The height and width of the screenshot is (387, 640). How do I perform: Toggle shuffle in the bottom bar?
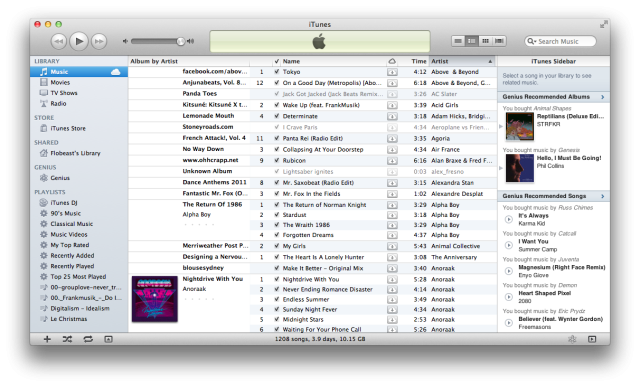click(x=67, y=339)
